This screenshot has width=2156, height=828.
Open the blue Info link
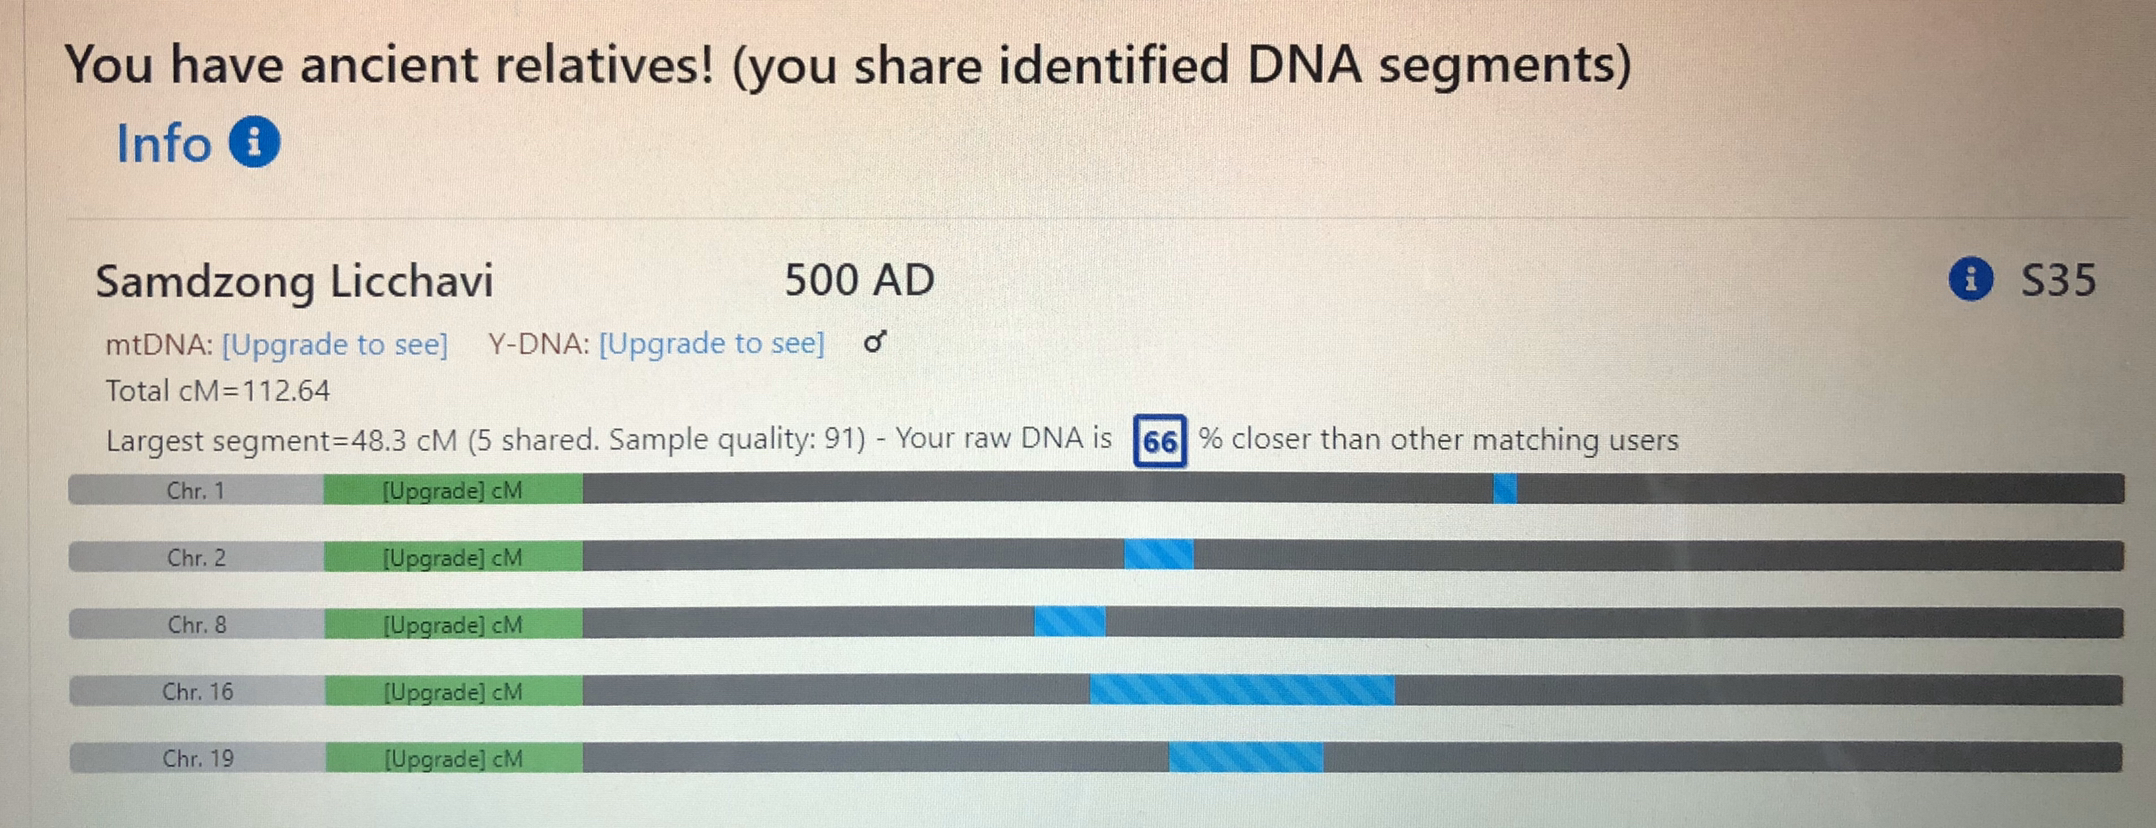click(164, 143)
